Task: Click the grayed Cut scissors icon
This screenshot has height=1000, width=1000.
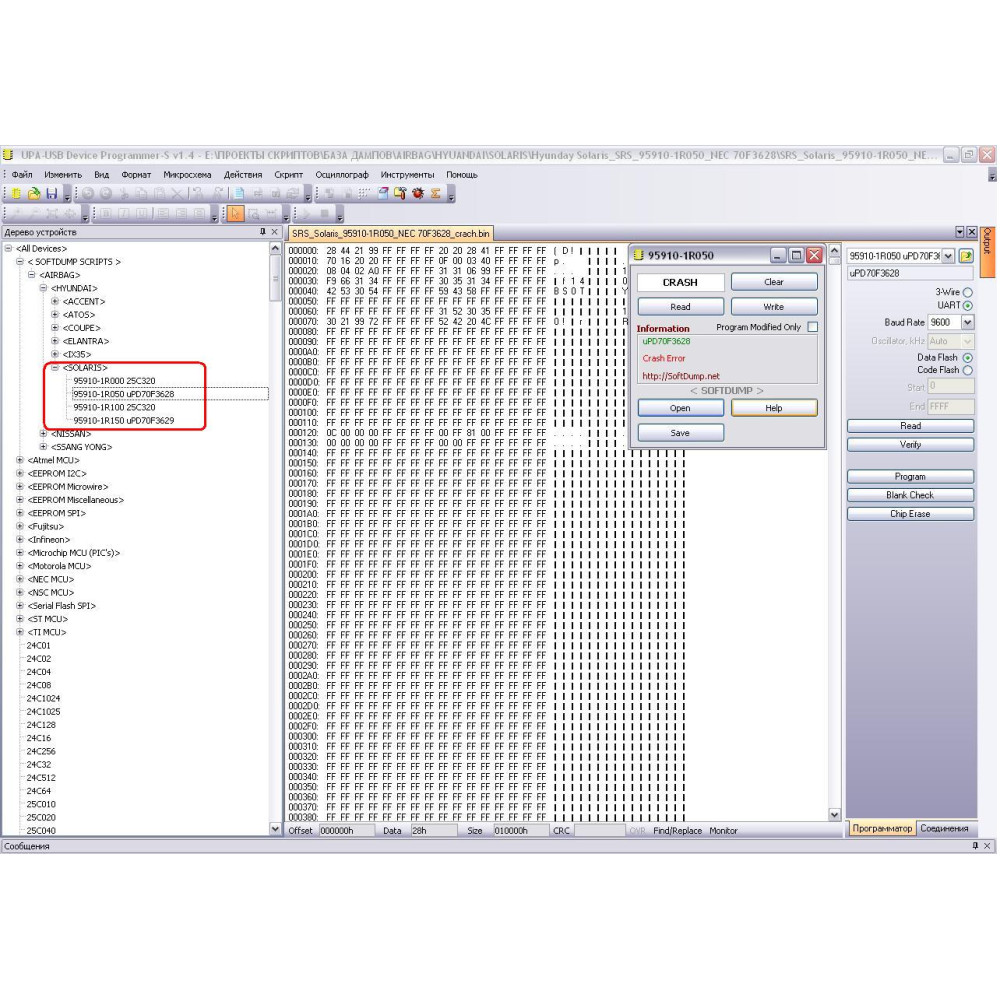Action: coord(124,193)
